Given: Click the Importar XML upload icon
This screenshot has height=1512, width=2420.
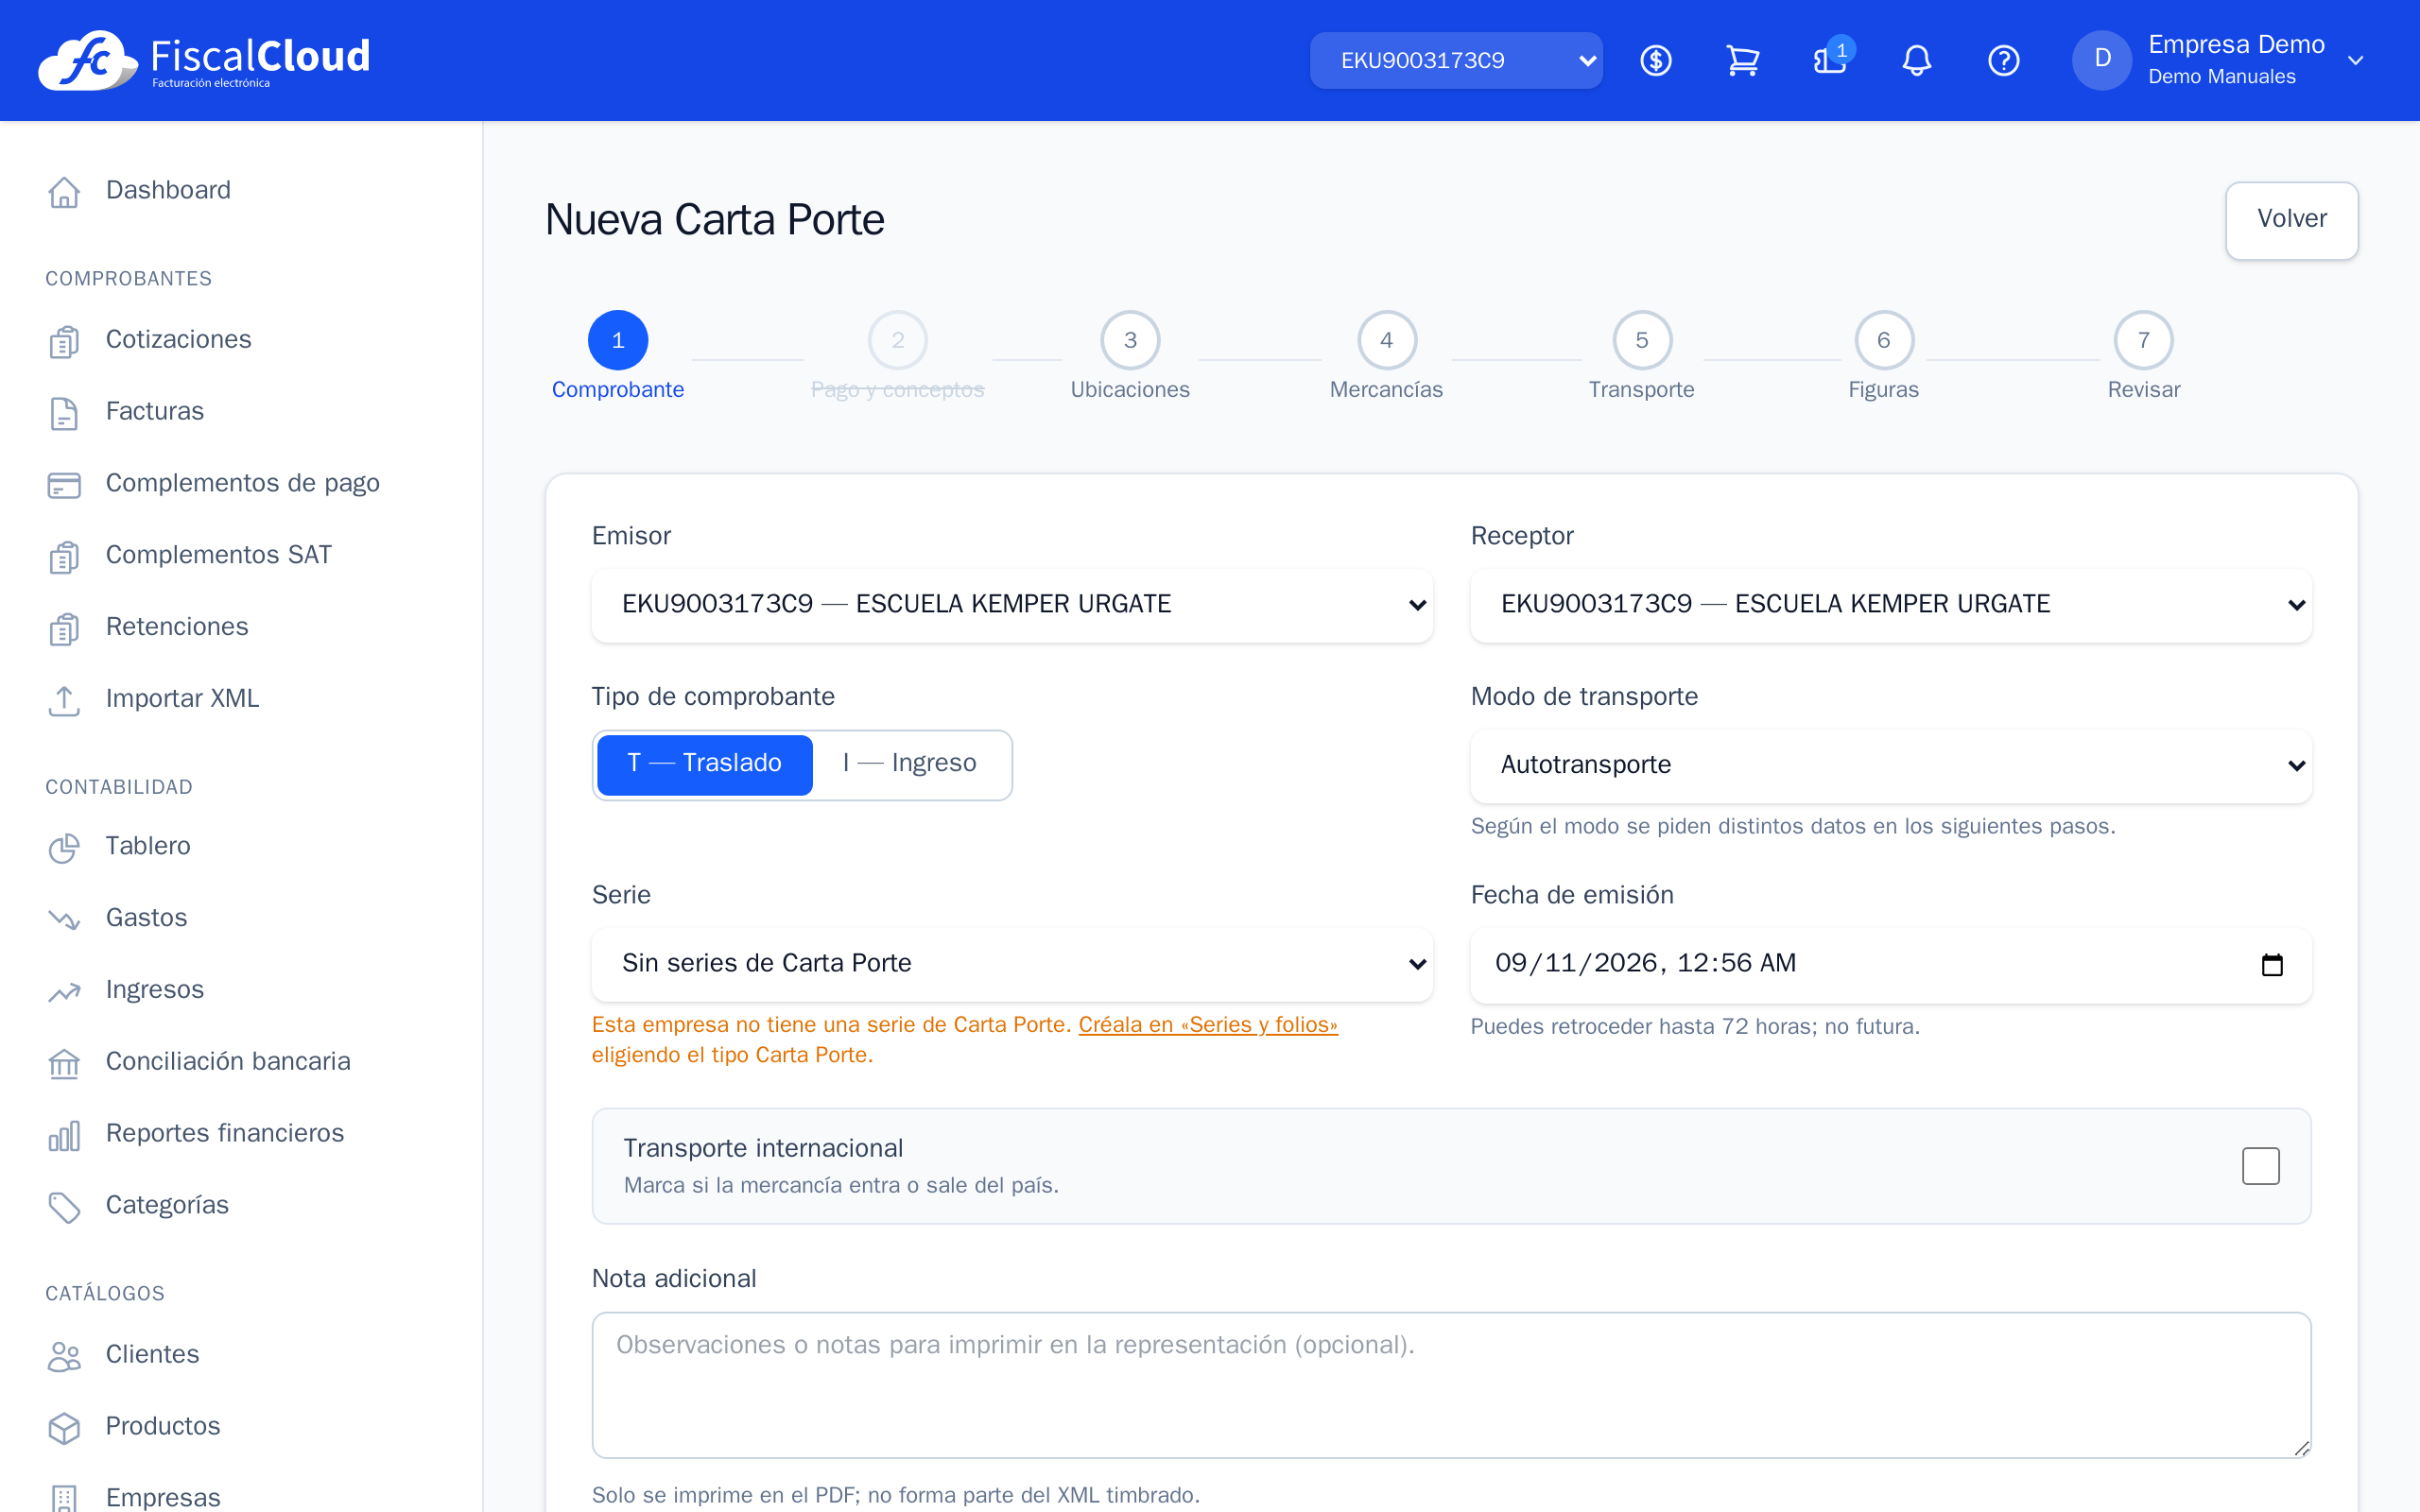Looking at the screenshot, I should tap(64, 699).
